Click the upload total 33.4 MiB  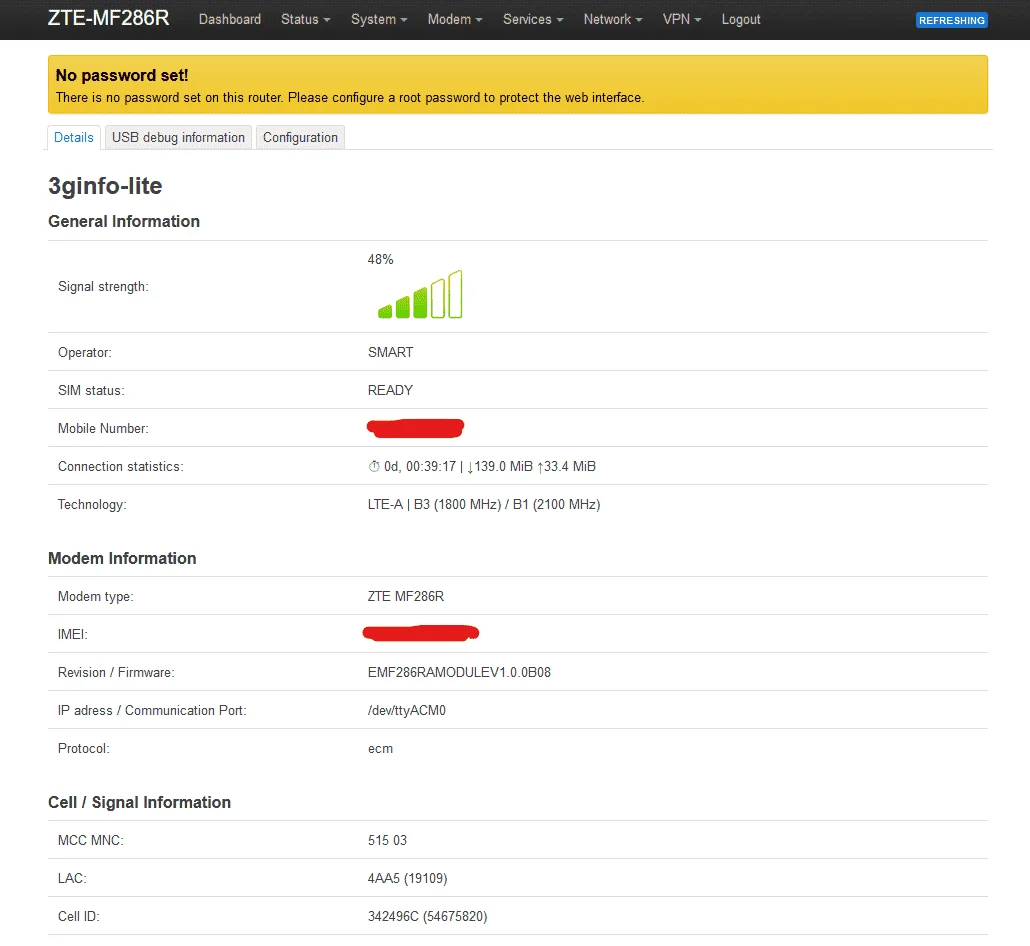tap(566, 466)
